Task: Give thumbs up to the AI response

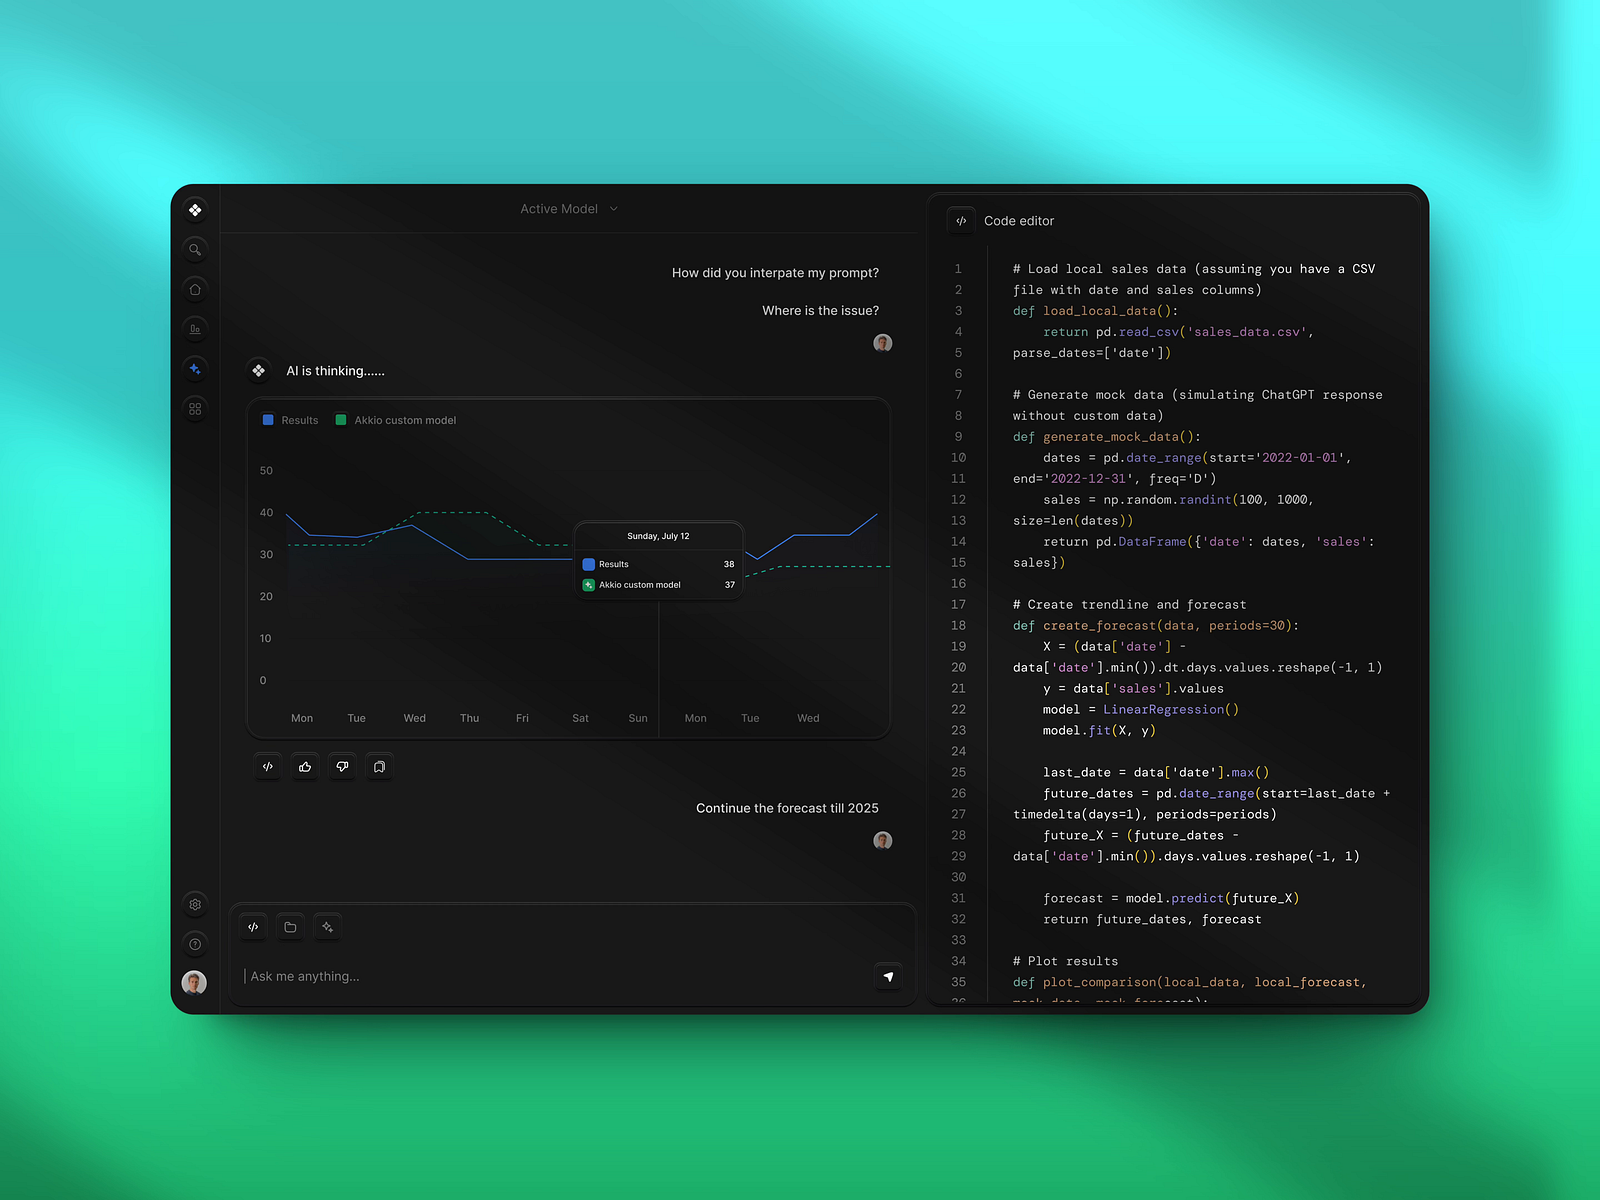Action: 305,766
